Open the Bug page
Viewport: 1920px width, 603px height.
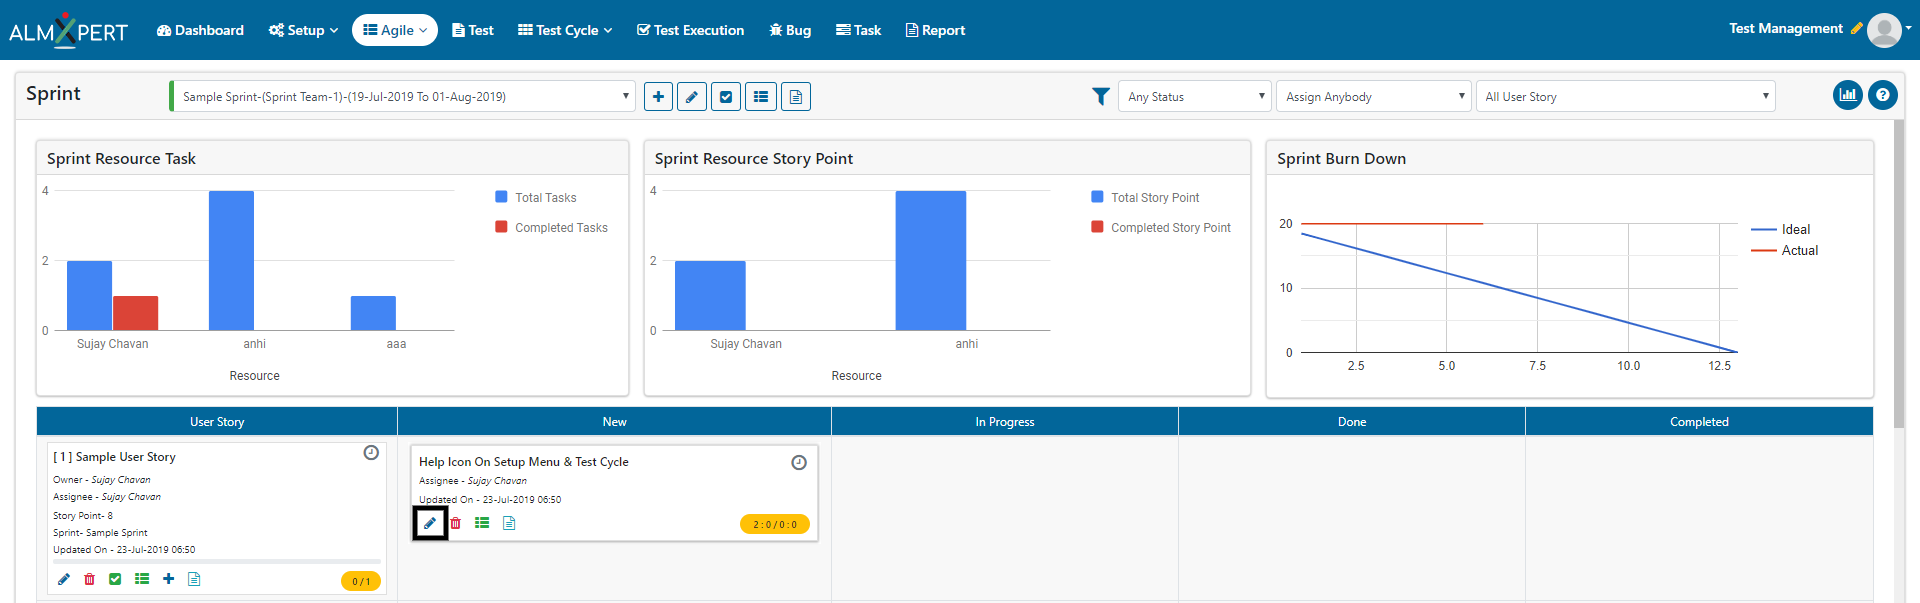point(790,30)
